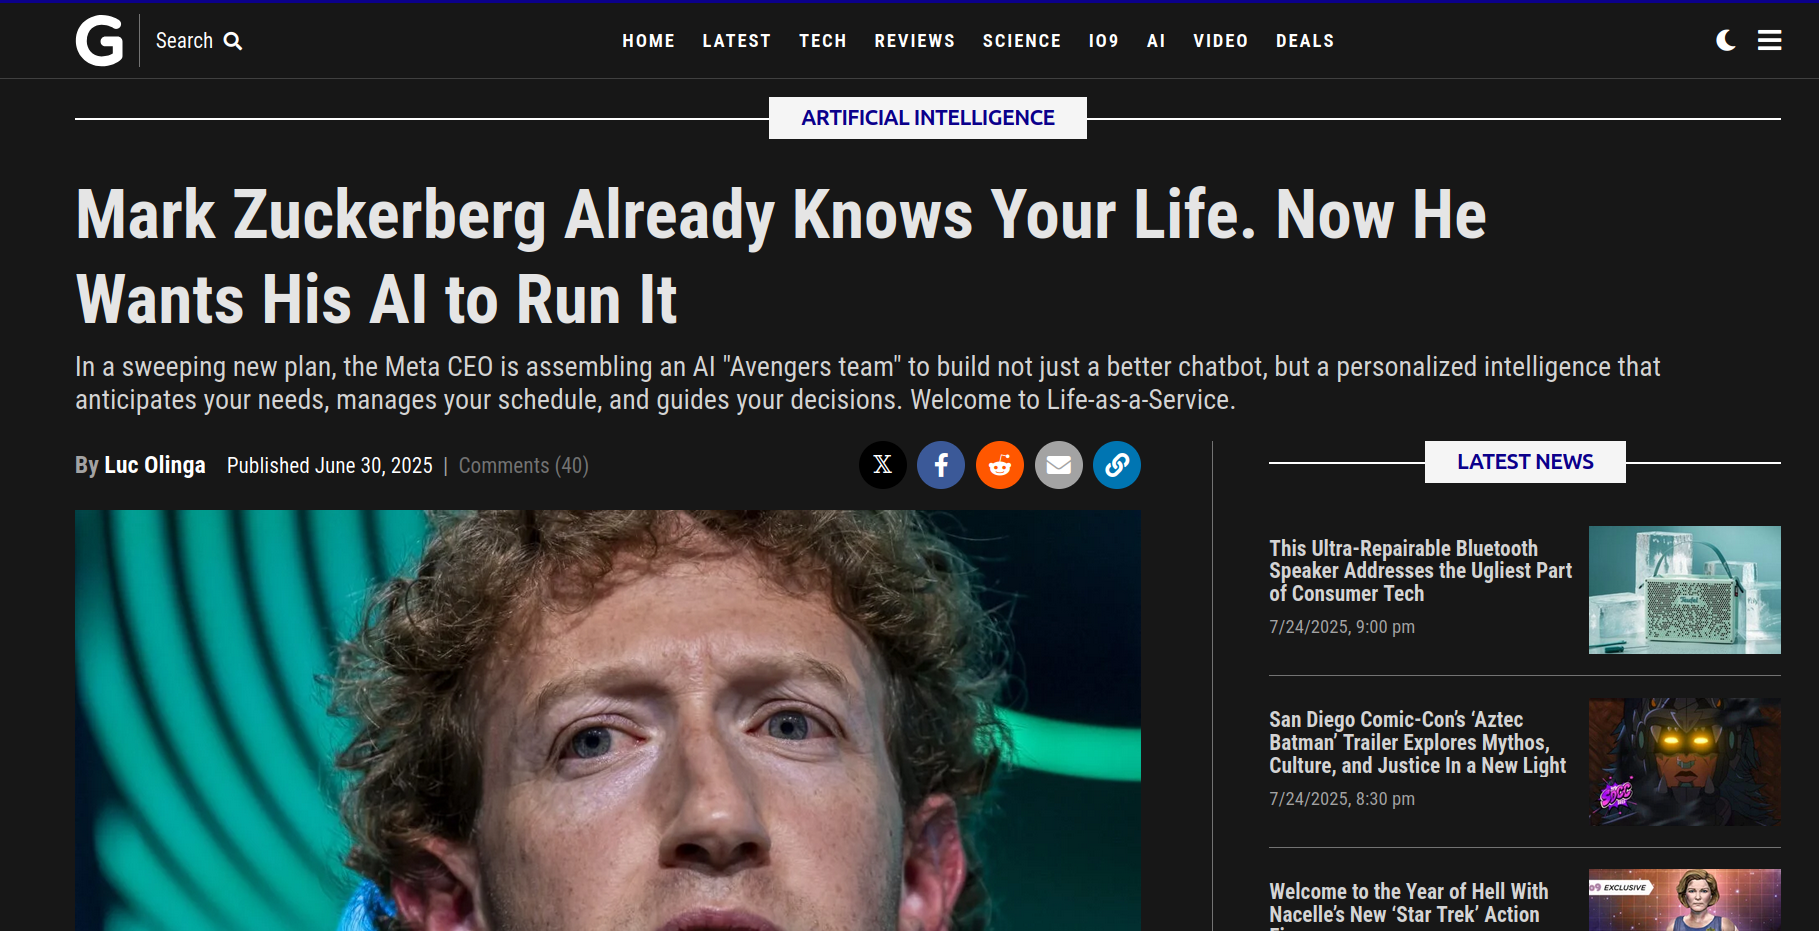Share article on X
This screenshot has width=1819, height=931.
pos(883,465)
